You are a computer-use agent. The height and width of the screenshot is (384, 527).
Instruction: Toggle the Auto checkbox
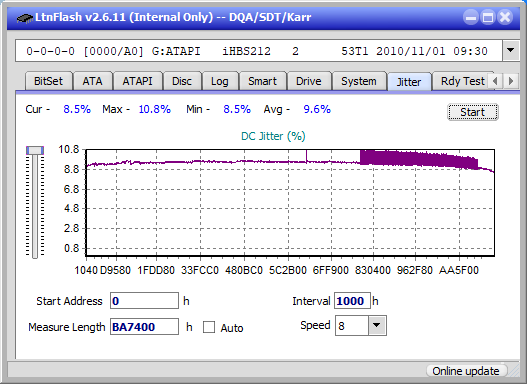click(x=209, y=327)
